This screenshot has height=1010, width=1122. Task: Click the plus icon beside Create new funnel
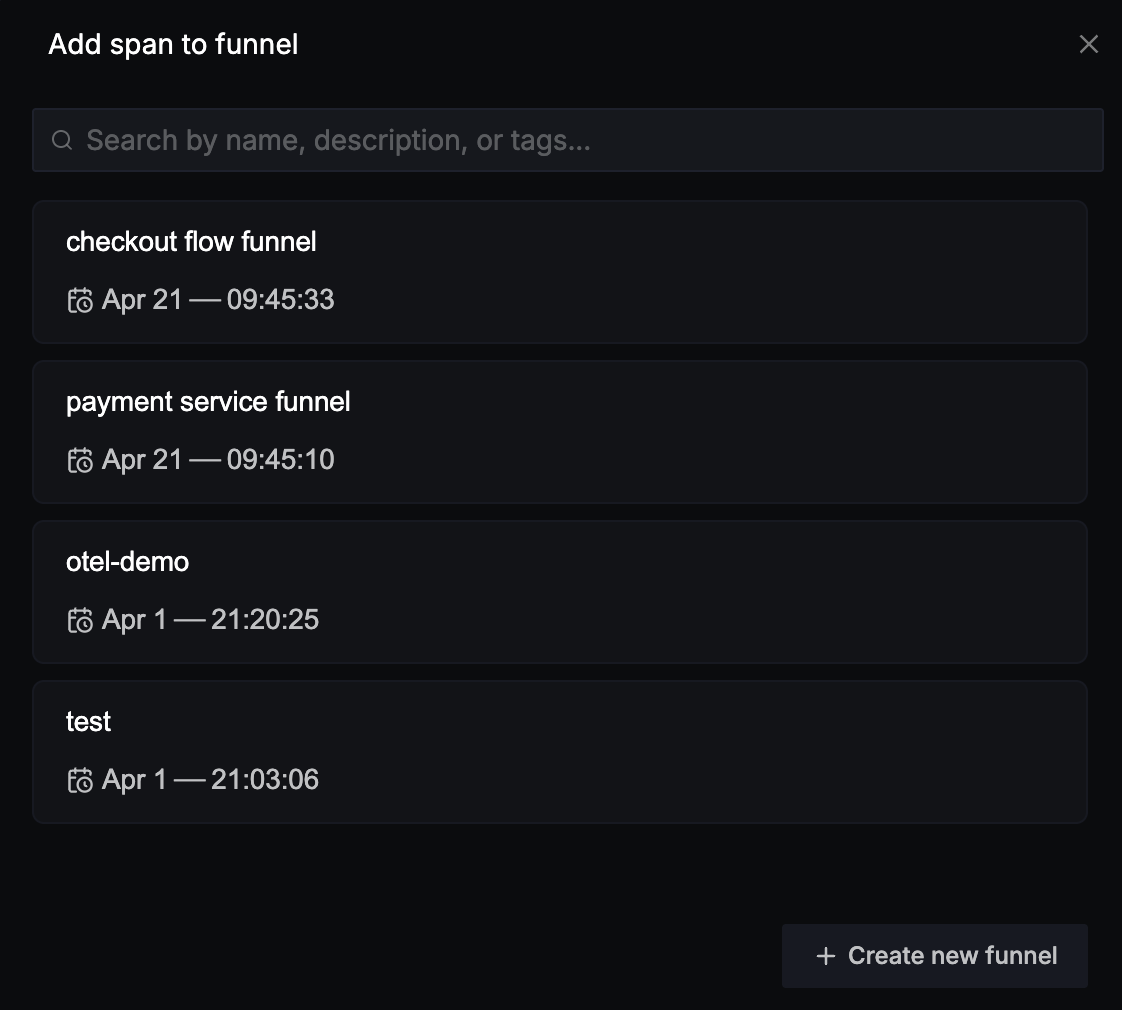[826, 956]
